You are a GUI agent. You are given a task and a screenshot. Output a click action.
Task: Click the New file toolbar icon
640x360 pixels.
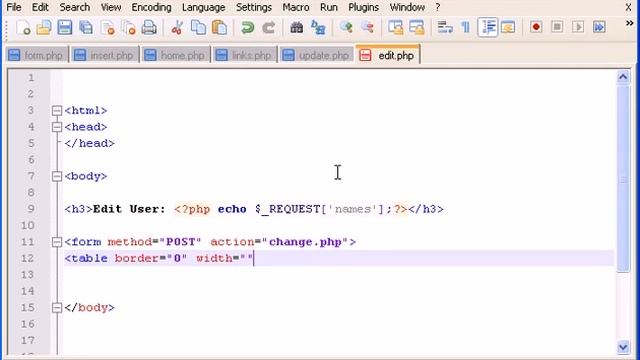[x=23, y=28]
